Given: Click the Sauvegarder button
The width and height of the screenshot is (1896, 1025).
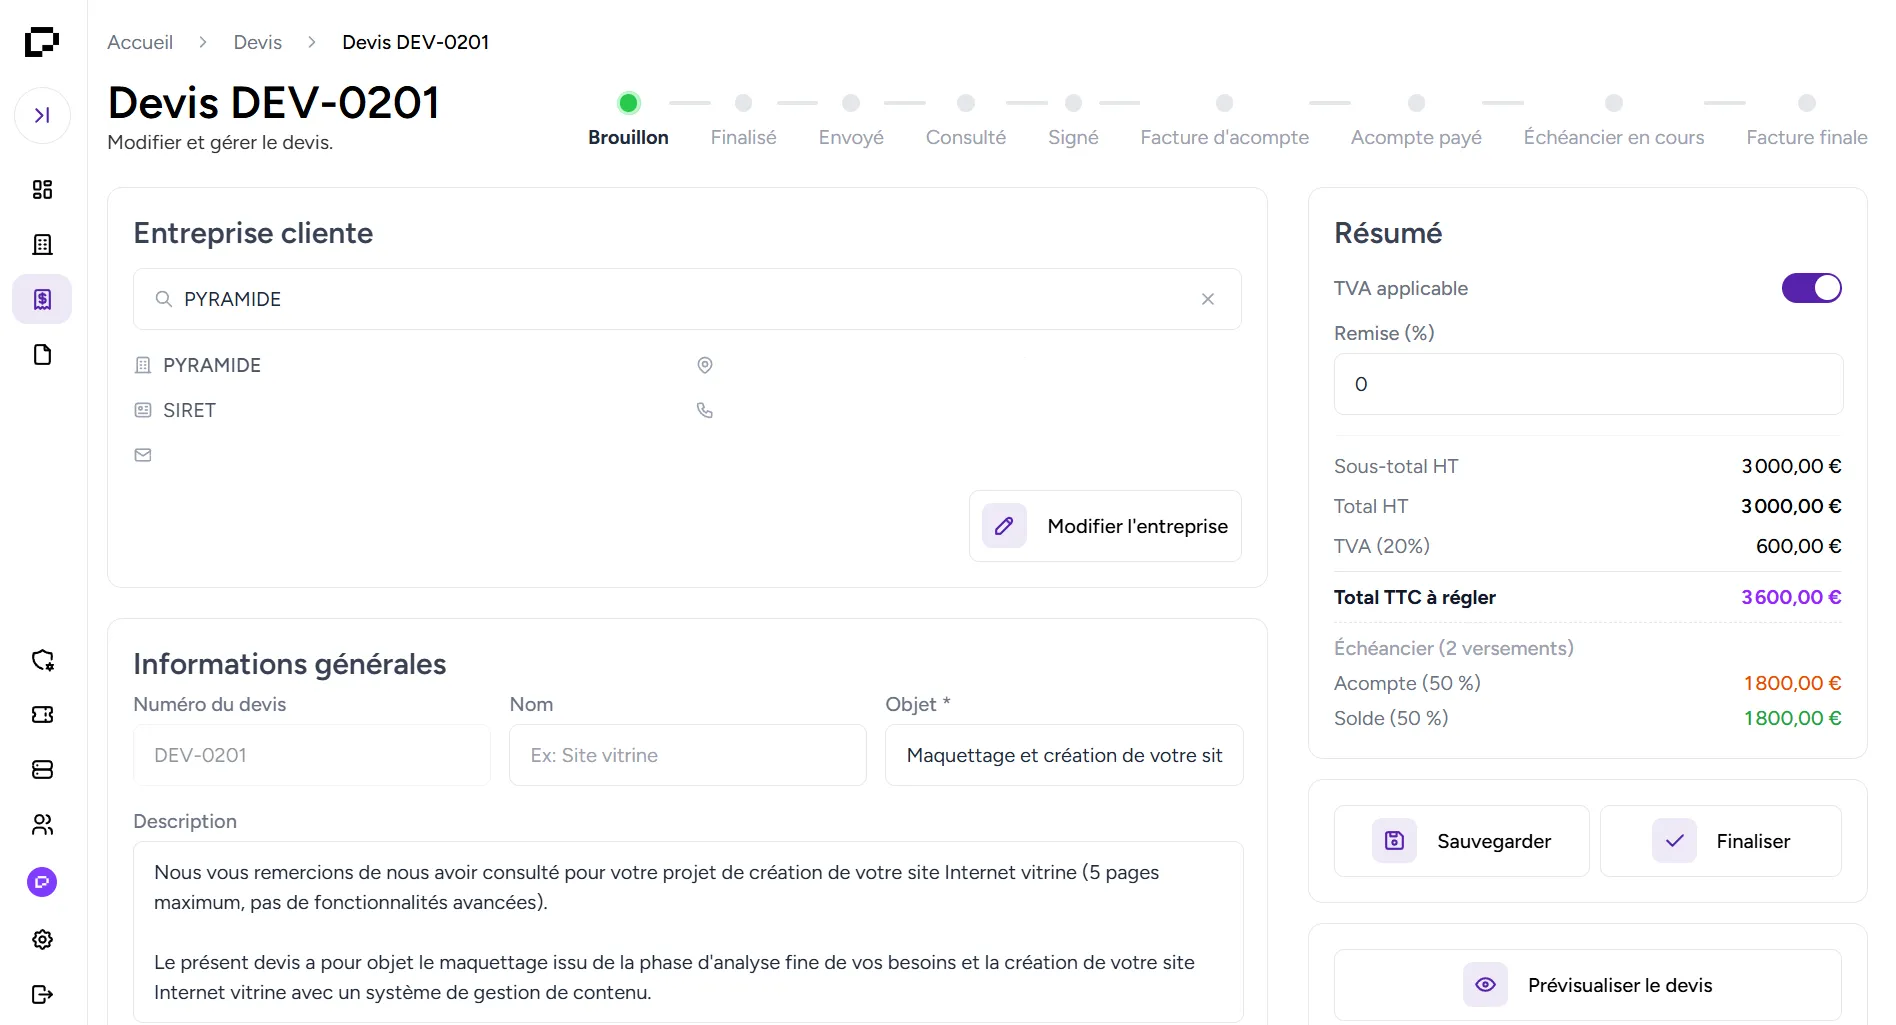Looking at the screenshot, I should pyautogui.click(x=1461, y=841).
